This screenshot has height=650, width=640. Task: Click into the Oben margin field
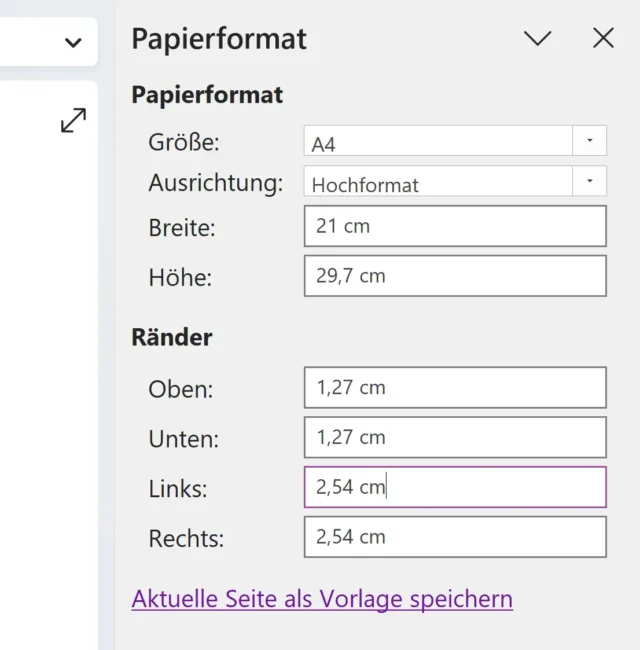455,387
